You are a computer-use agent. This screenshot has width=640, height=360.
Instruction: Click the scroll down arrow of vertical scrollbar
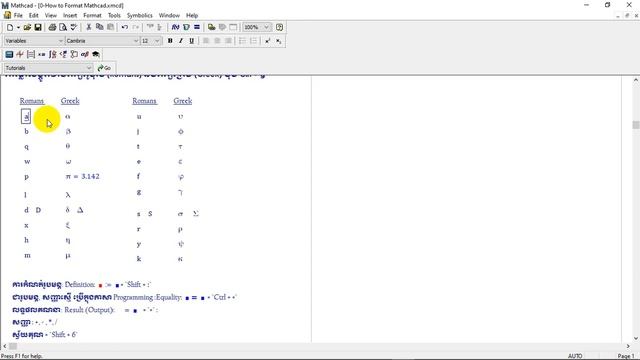click(x=636, y=338)
